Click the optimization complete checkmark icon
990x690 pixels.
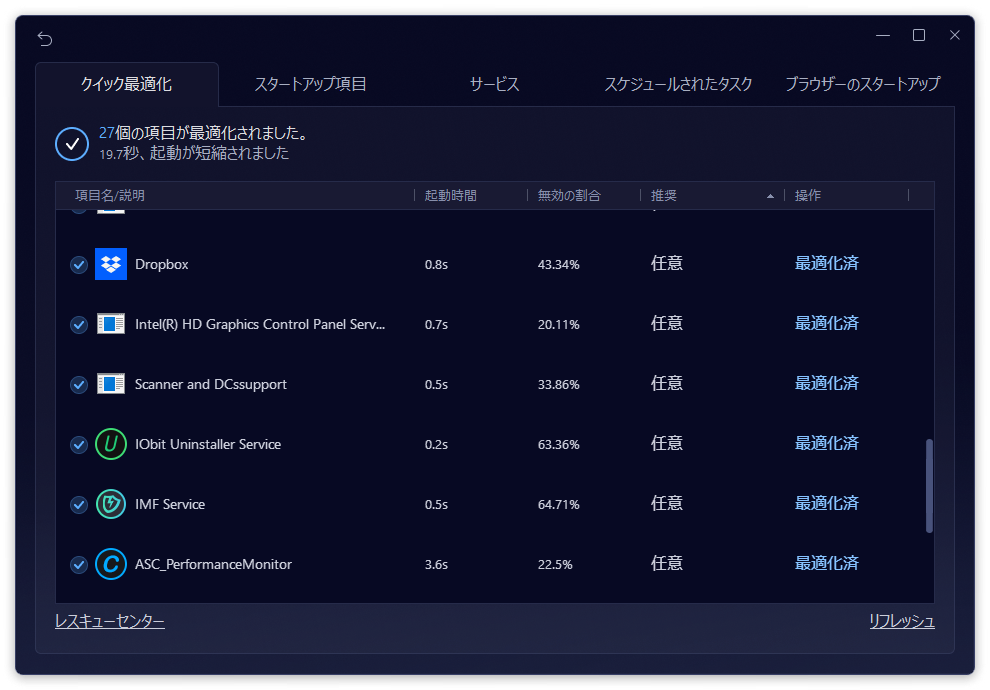72,143
